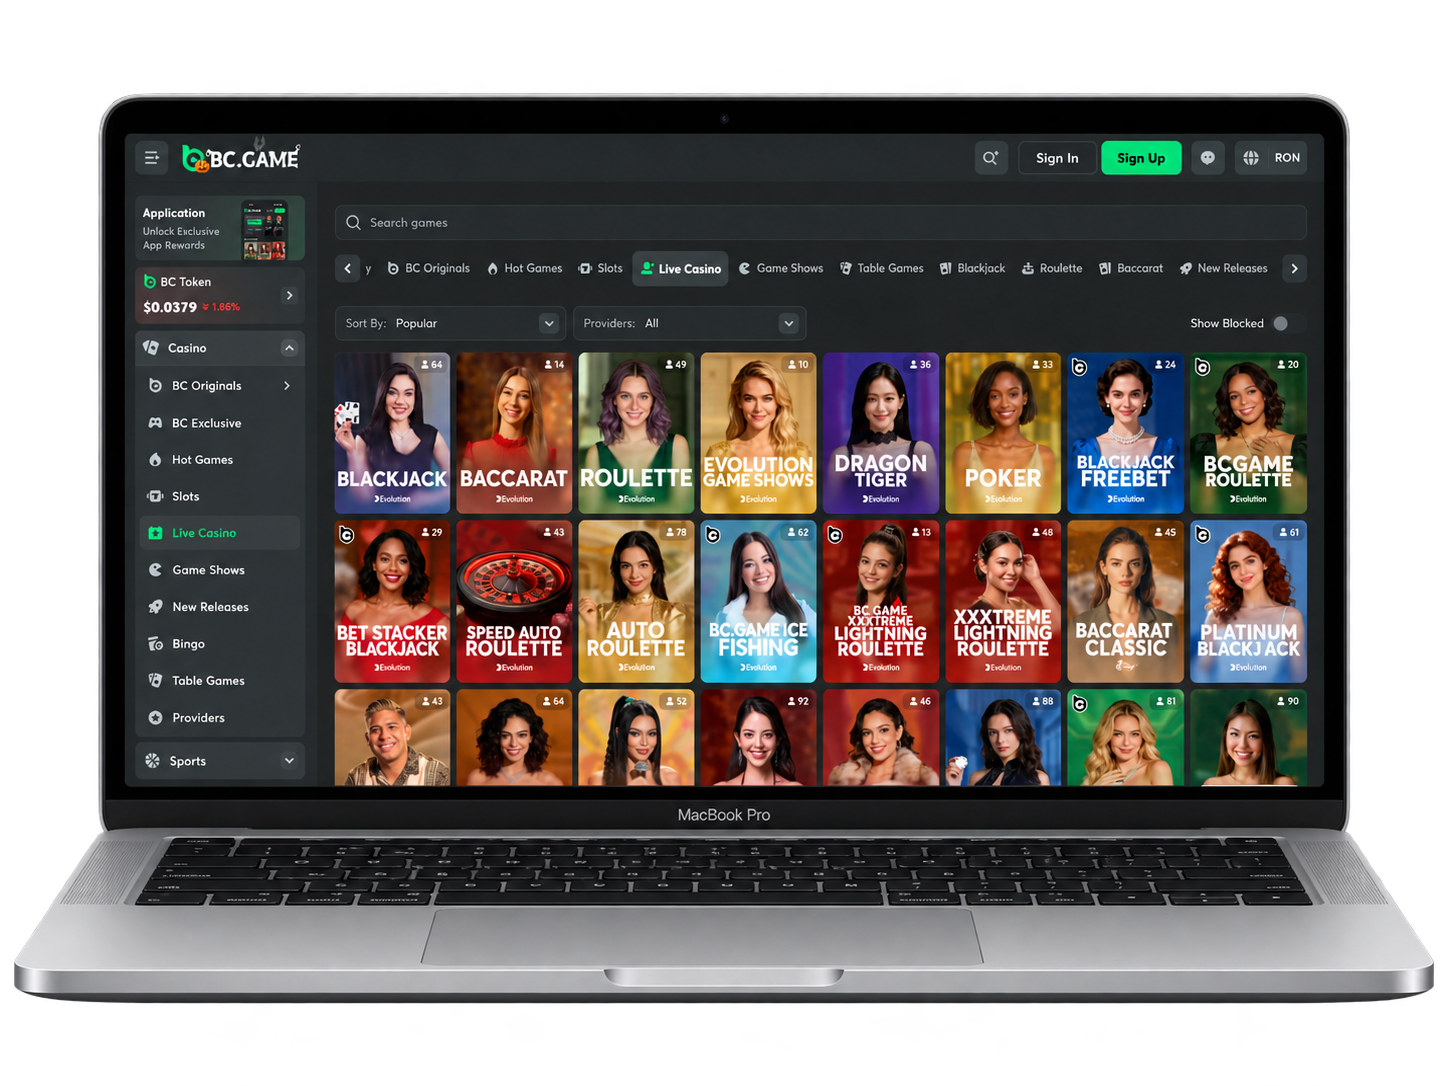Click the BC.GAME logo
The image size is (1448, 1086).
point(241,157)
